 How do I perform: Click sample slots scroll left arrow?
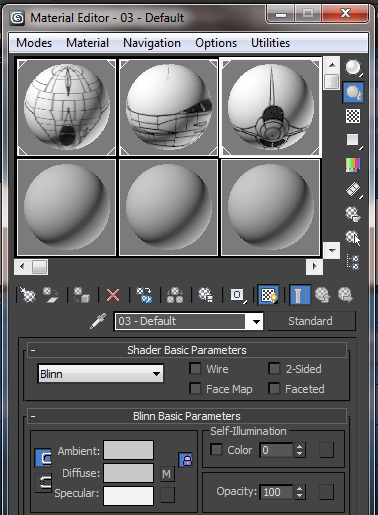point(22,267)
